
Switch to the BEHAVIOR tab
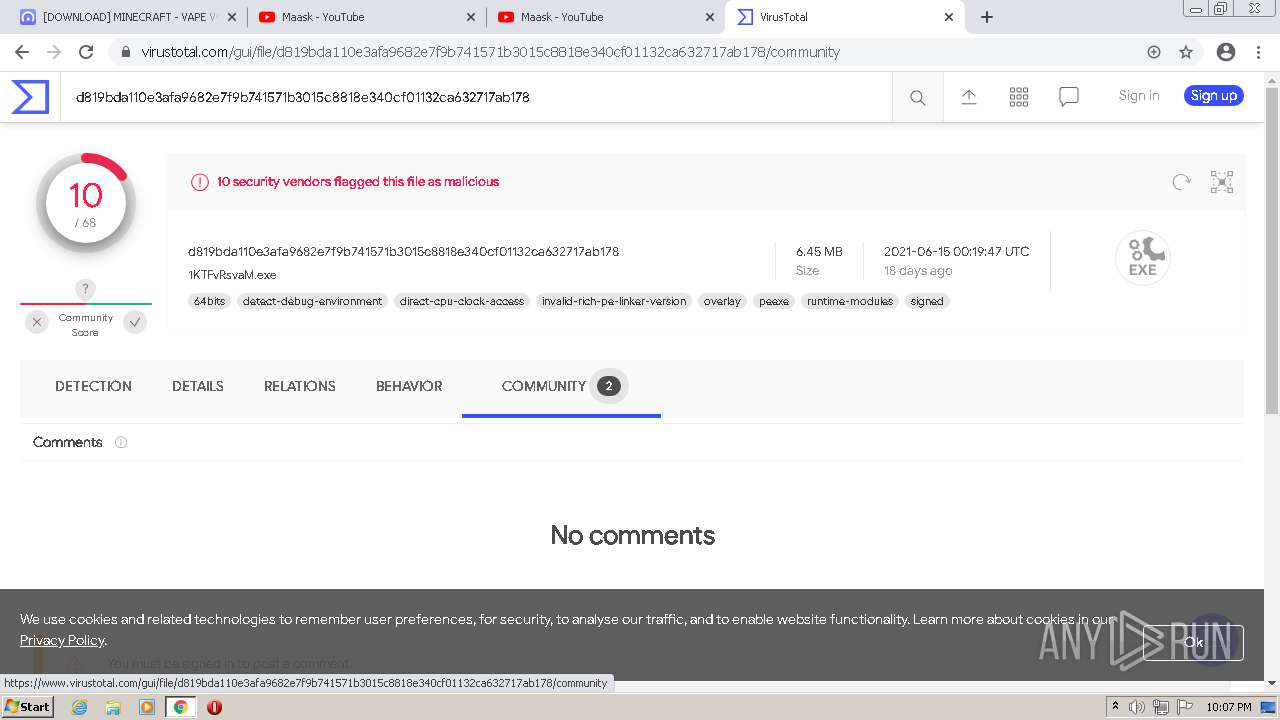click(x=409, y=386)
